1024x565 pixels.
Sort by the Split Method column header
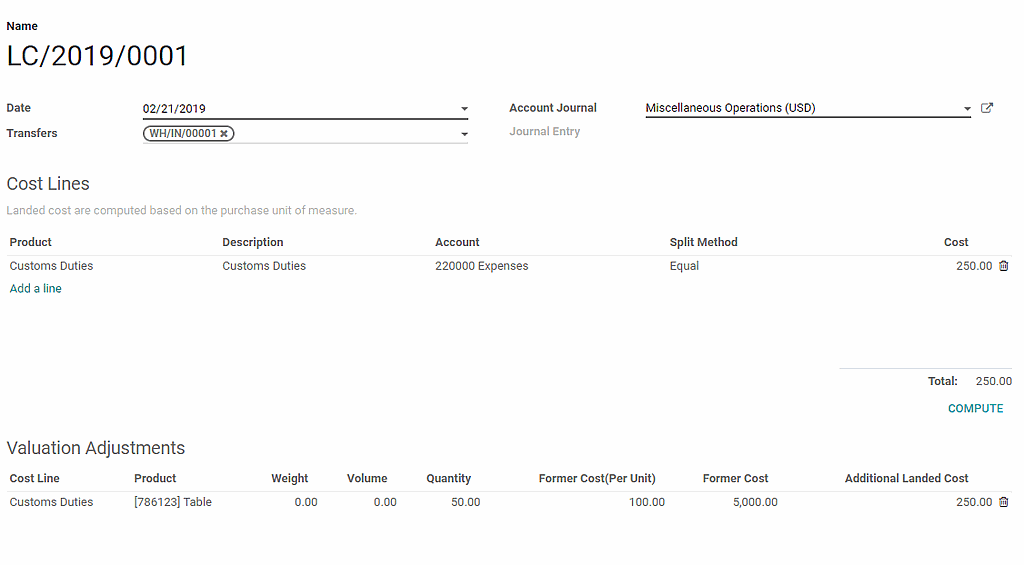703,242
